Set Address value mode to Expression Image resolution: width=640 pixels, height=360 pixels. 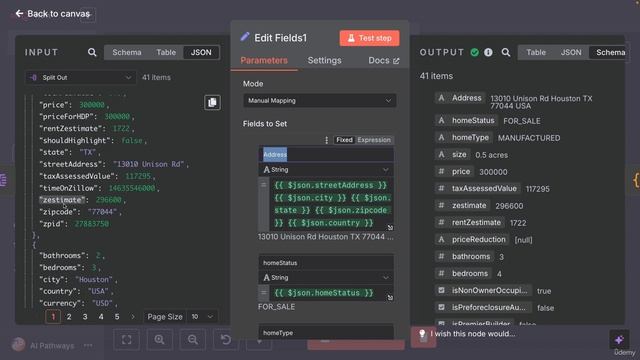tap(374, 140)
